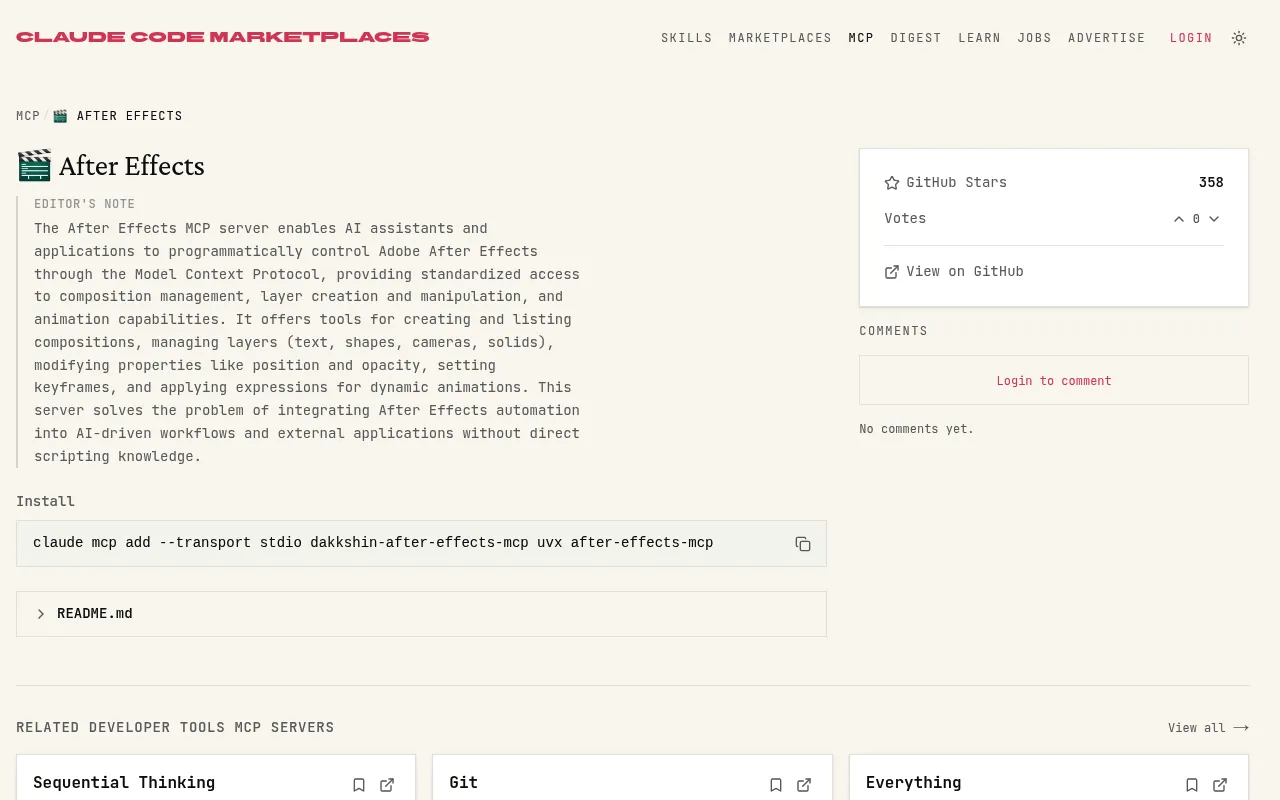Open View on GitHub link
Image resolution: width=1280 pixels, height=800 pixels.
(954, 271)
